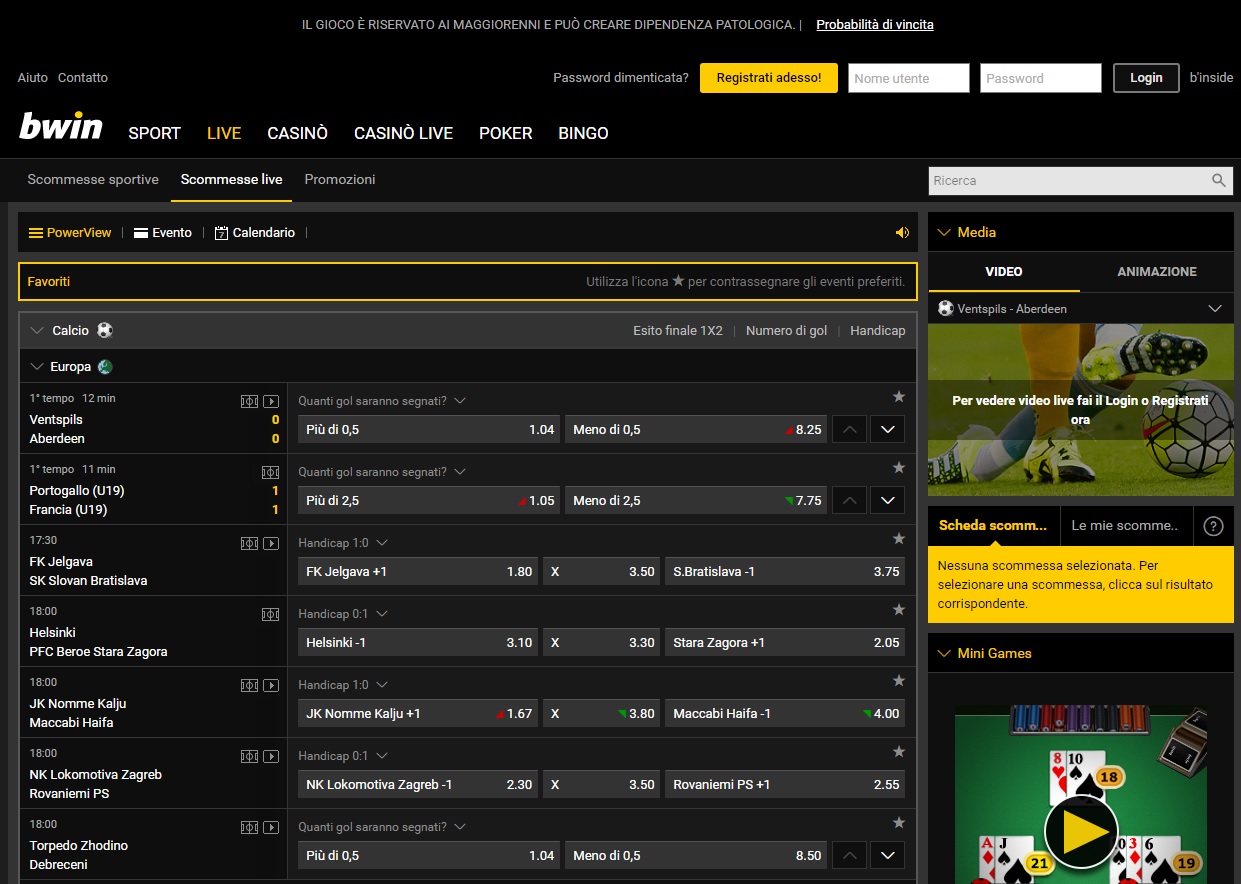Switch to Evento view
The image size is (1241, 884).
162,232
